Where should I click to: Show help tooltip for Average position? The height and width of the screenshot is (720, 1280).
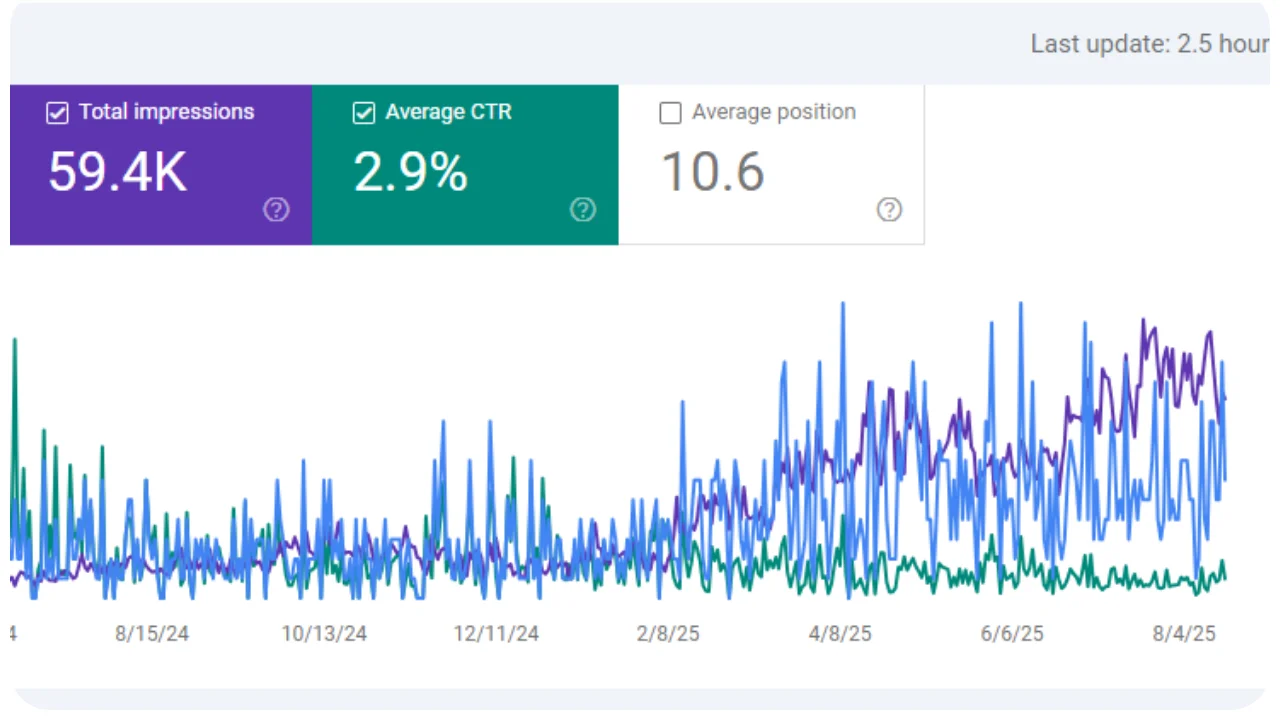click(x=889, y=210)
